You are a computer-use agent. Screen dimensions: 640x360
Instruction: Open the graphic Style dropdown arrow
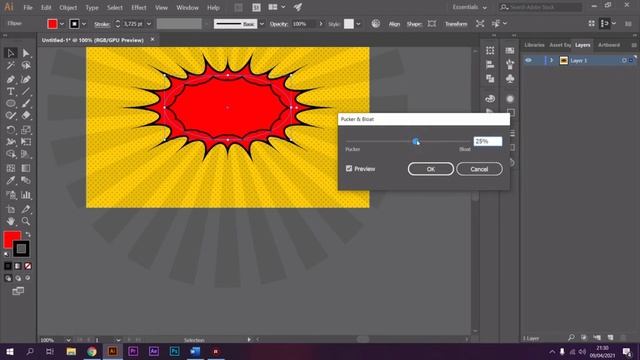[358, 24]
